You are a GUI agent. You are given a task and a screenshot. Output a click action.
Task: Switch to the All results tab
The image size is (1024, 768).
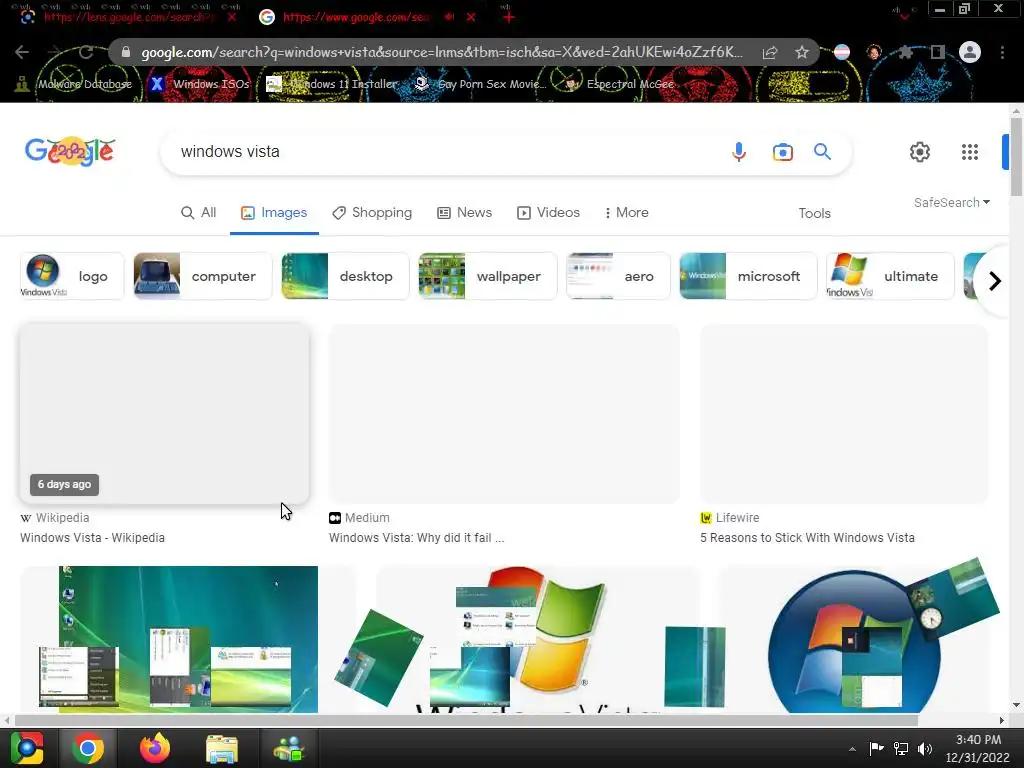pyautogui.click(x=199, y=213)
